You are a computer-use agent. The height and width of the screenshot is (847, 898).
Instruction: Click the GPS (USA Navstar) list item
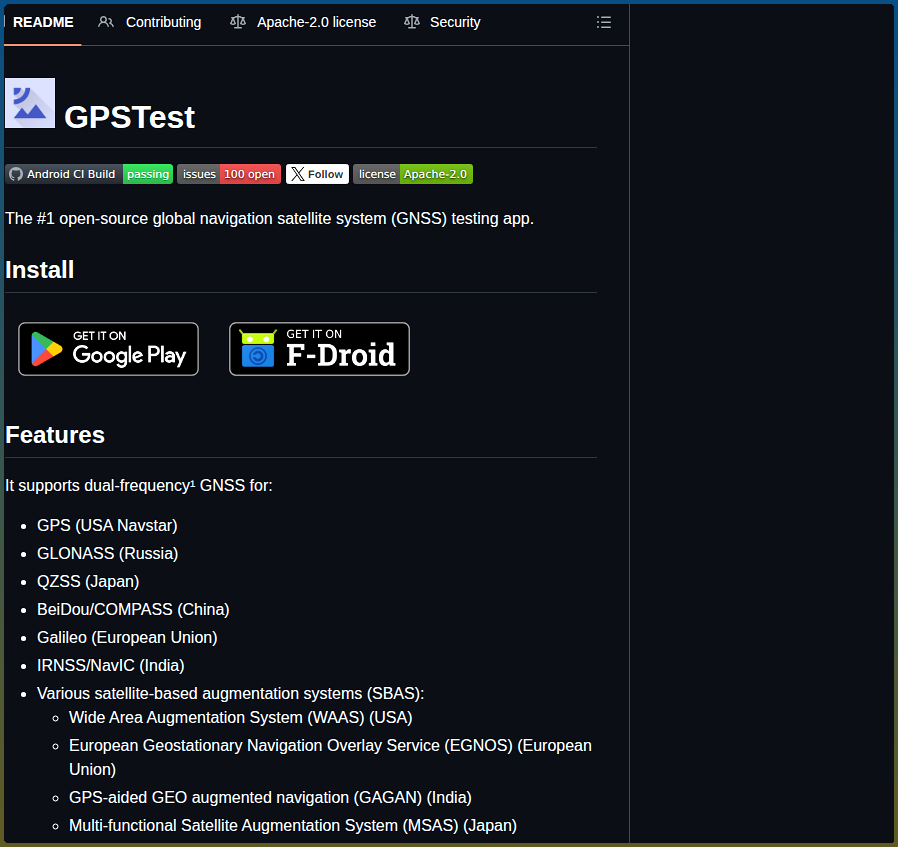click(x=107, y=526)
